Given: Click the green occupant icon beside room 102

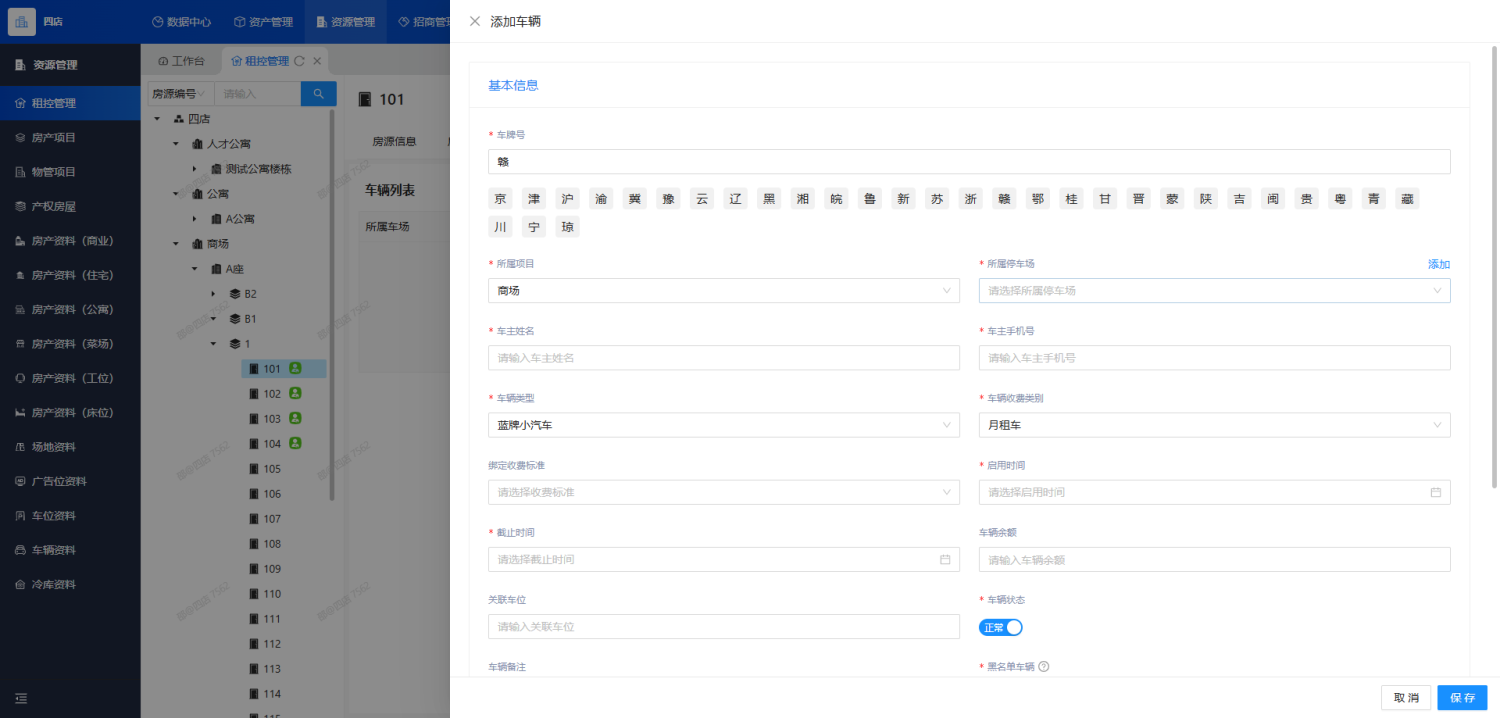Looking at the screenshot, I should 295,393.
